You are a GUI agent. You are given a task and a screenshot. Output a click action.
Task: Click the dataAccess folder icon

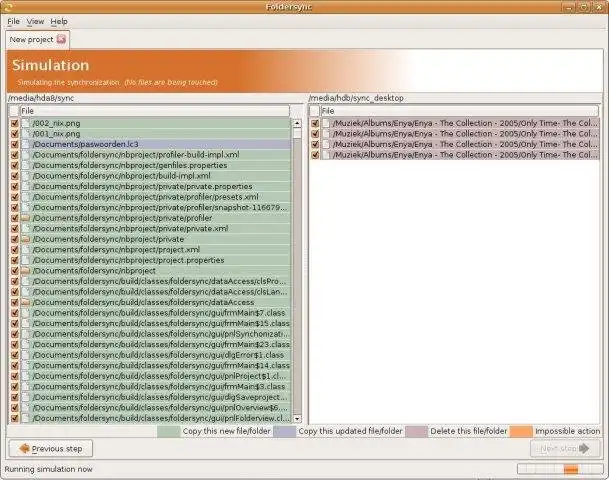(x=25, y=303)
